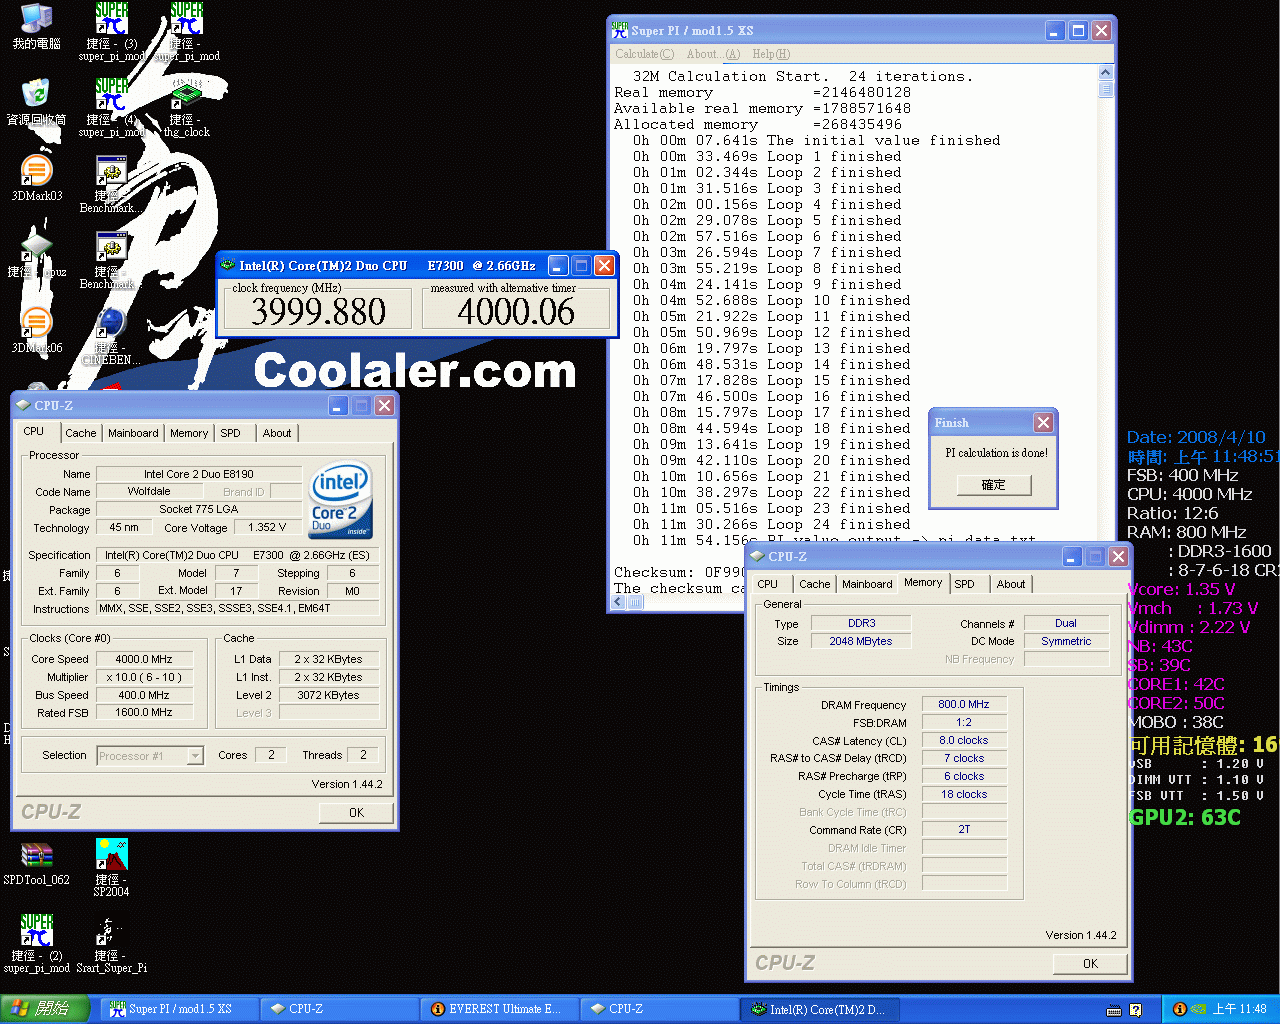The height and width of the screenshot is (1024, 1280).
Task: Select the cpuz shortcut desktop icon
Action: coord(37,247)
